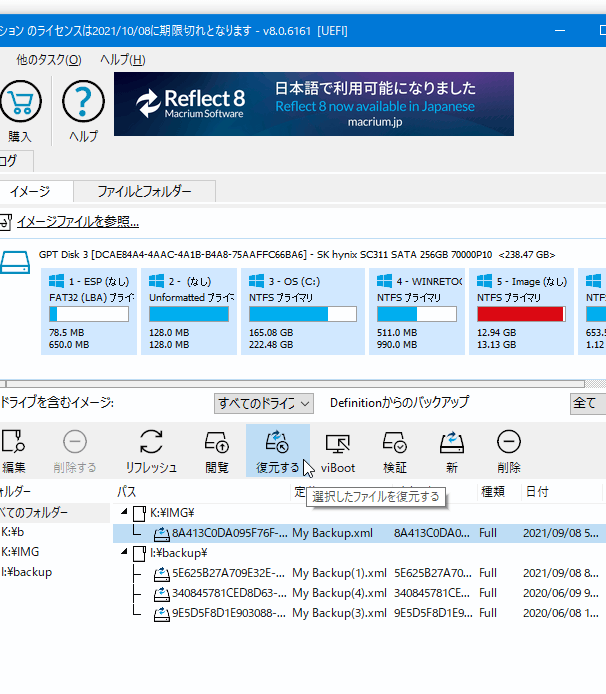The height and width of the screenshot is (694, 606).
Task: Click the GPT Disk 3 drive icon
Action: point(15,262)
